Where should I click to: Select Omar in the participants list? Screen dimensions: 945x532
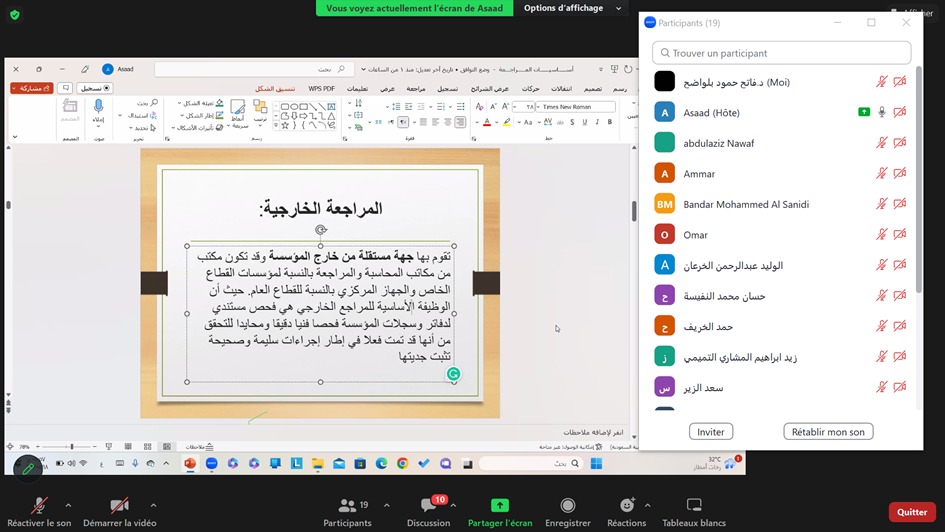pos(695,235)
